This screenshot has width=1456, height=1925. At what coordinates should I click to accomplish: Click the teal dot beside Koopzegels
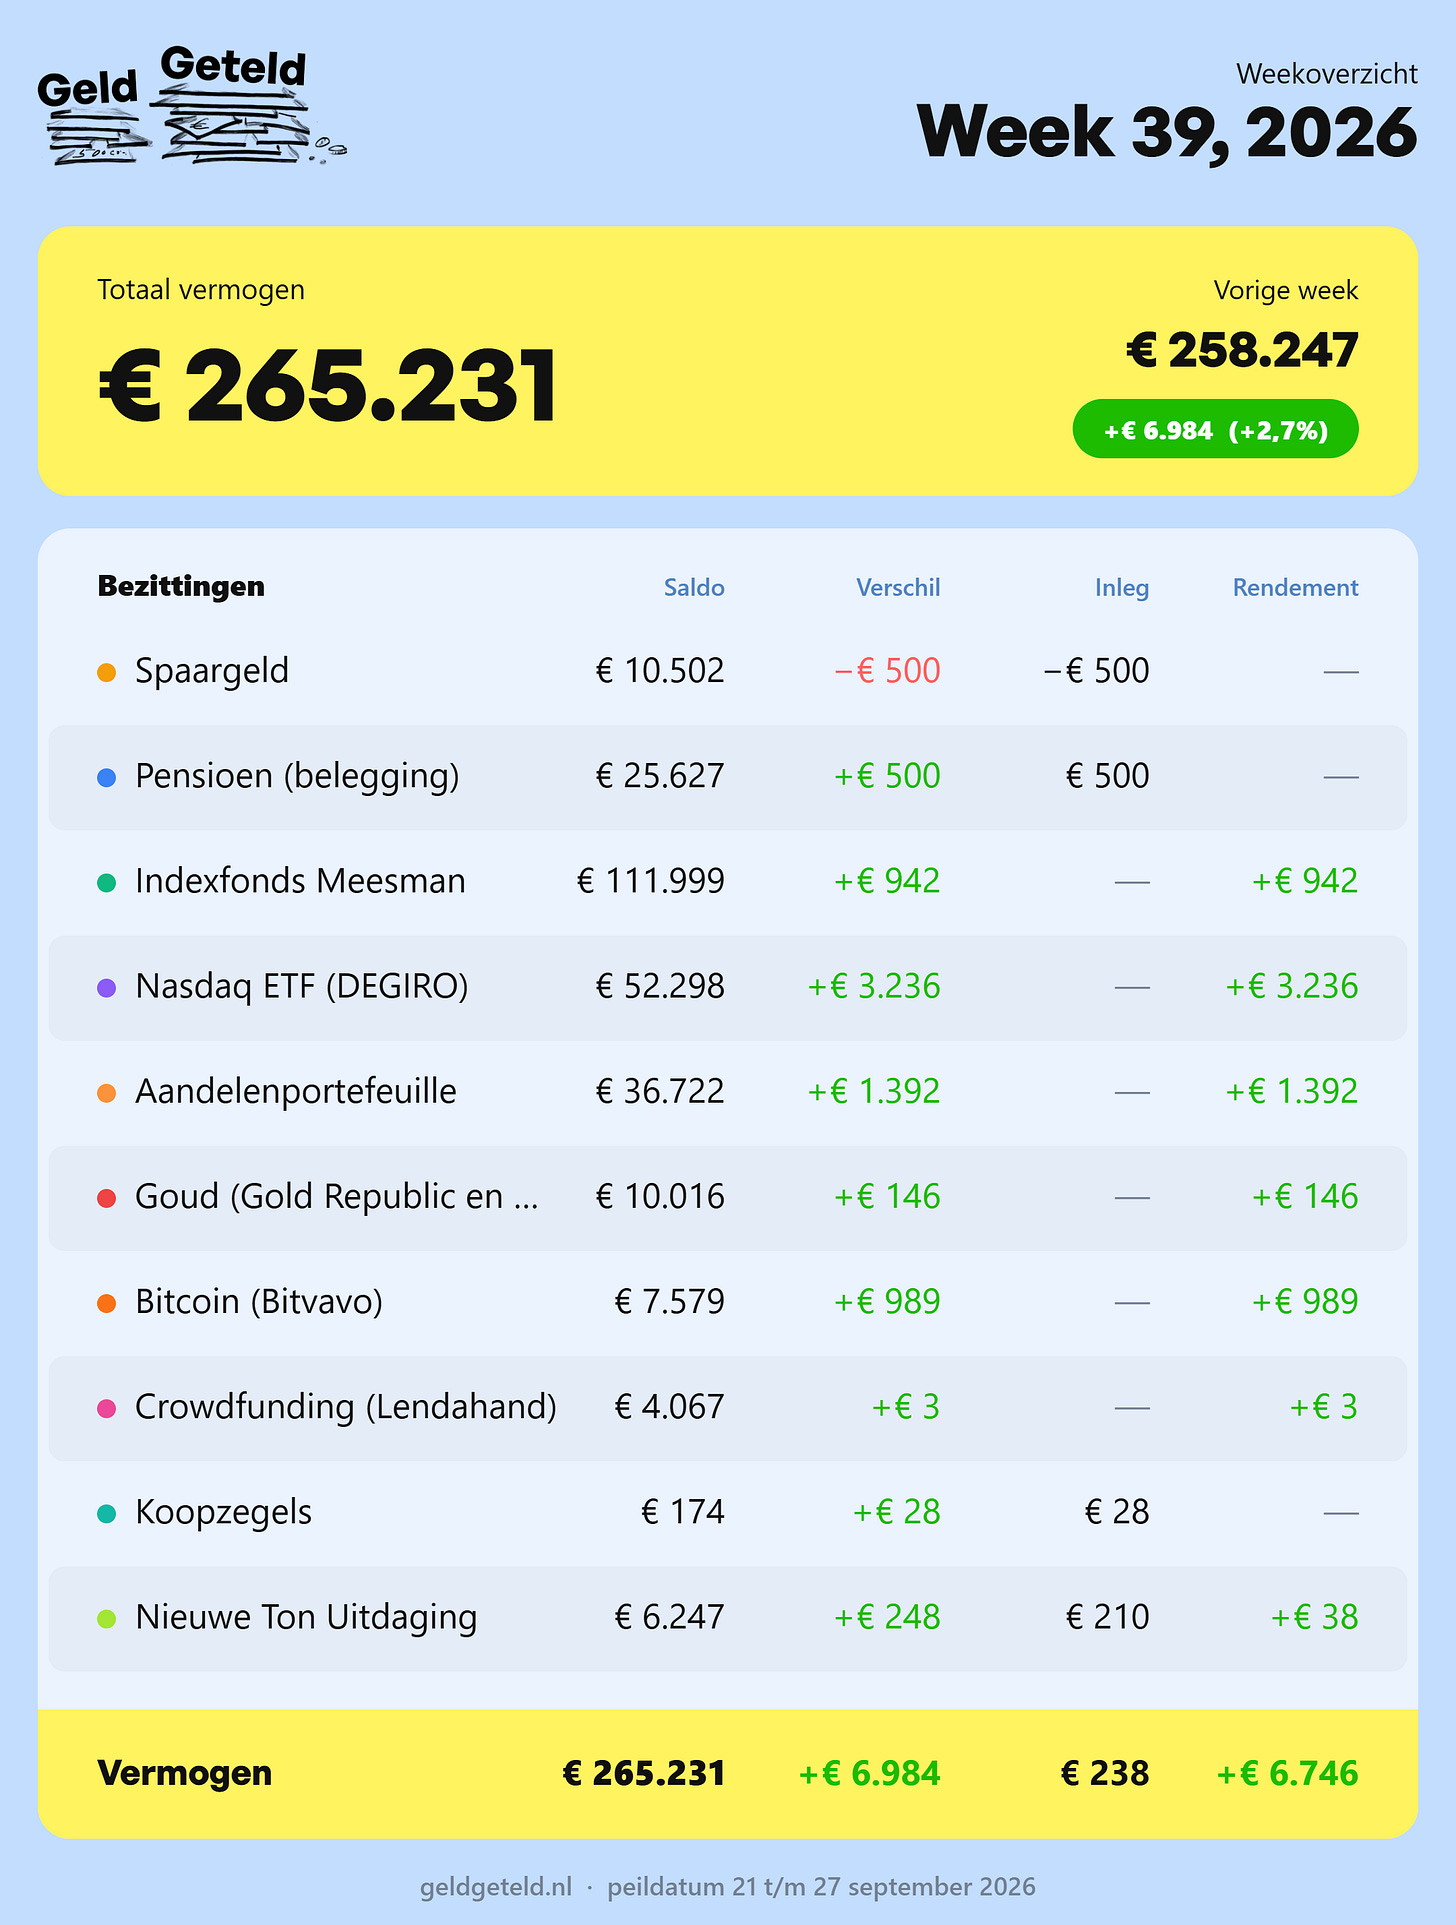[x=107, y=1514]
